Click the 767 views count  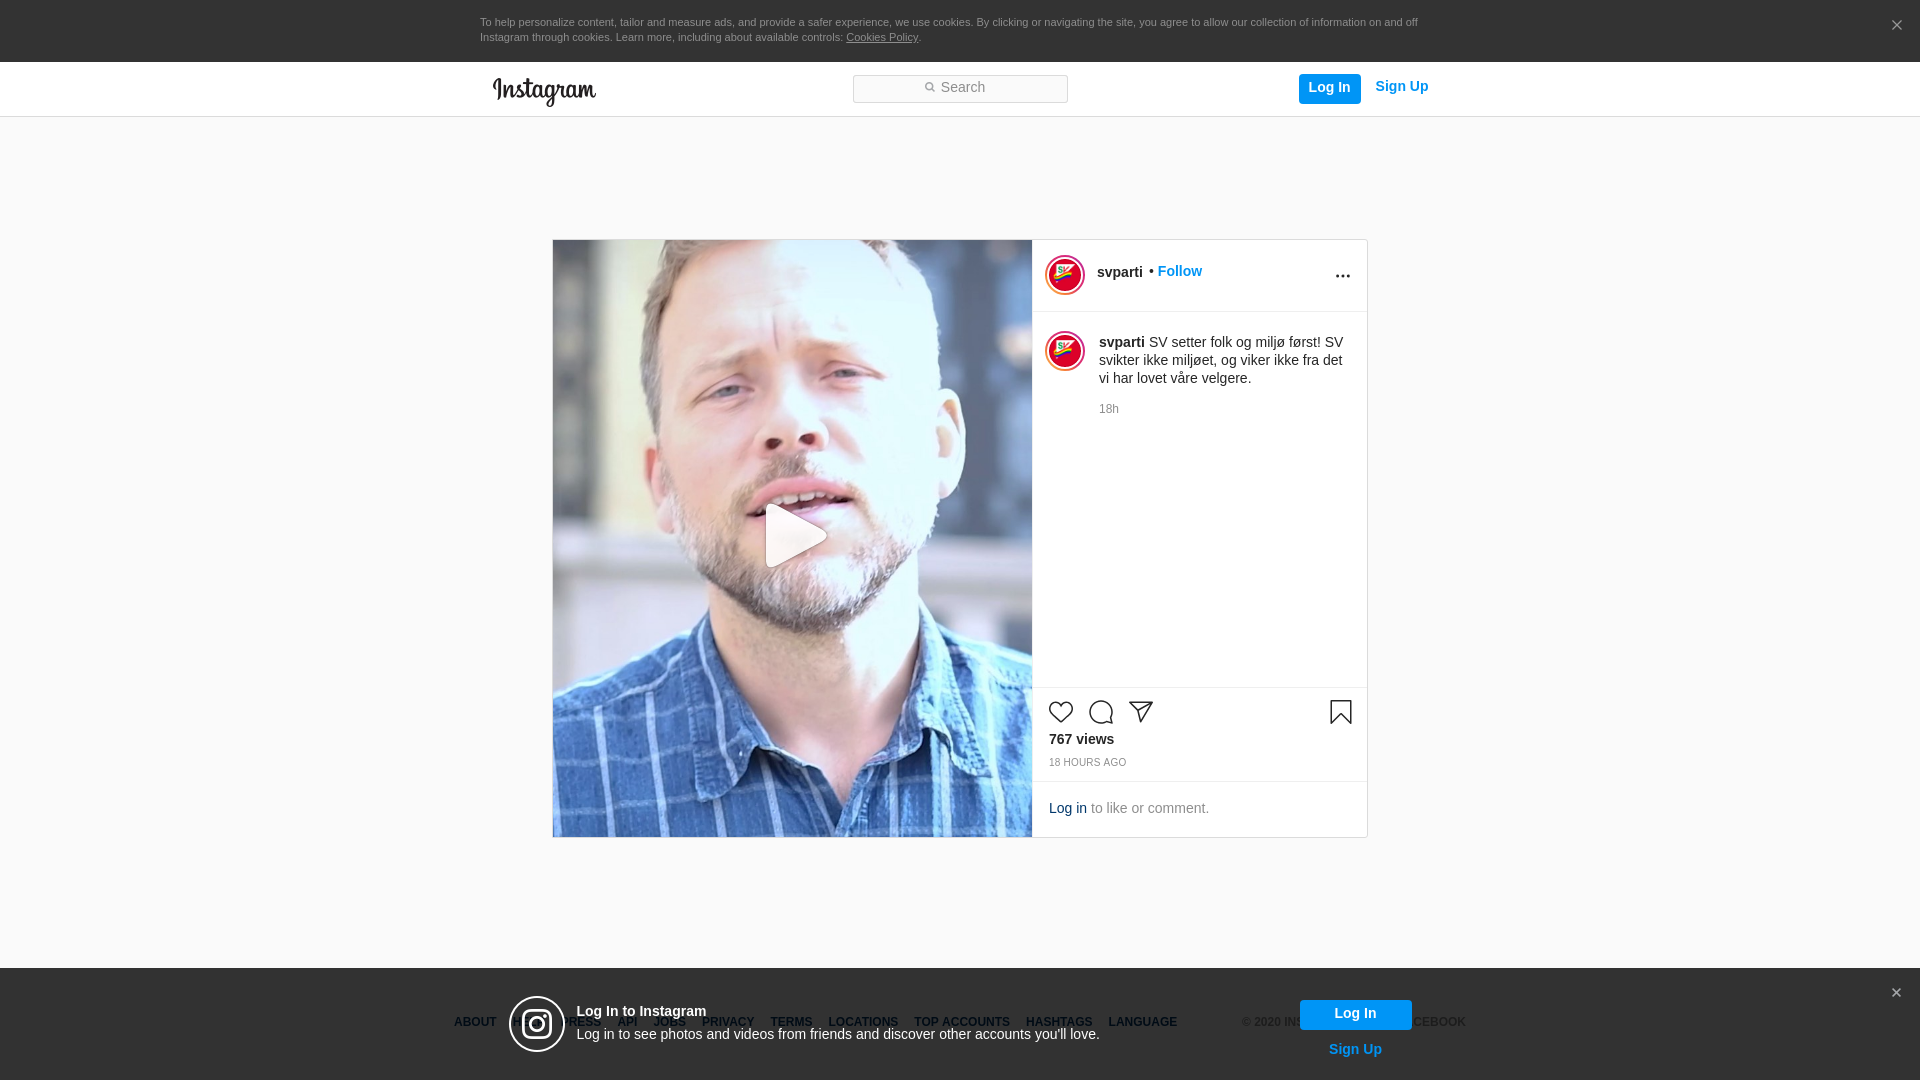[x=1081, y=739]
